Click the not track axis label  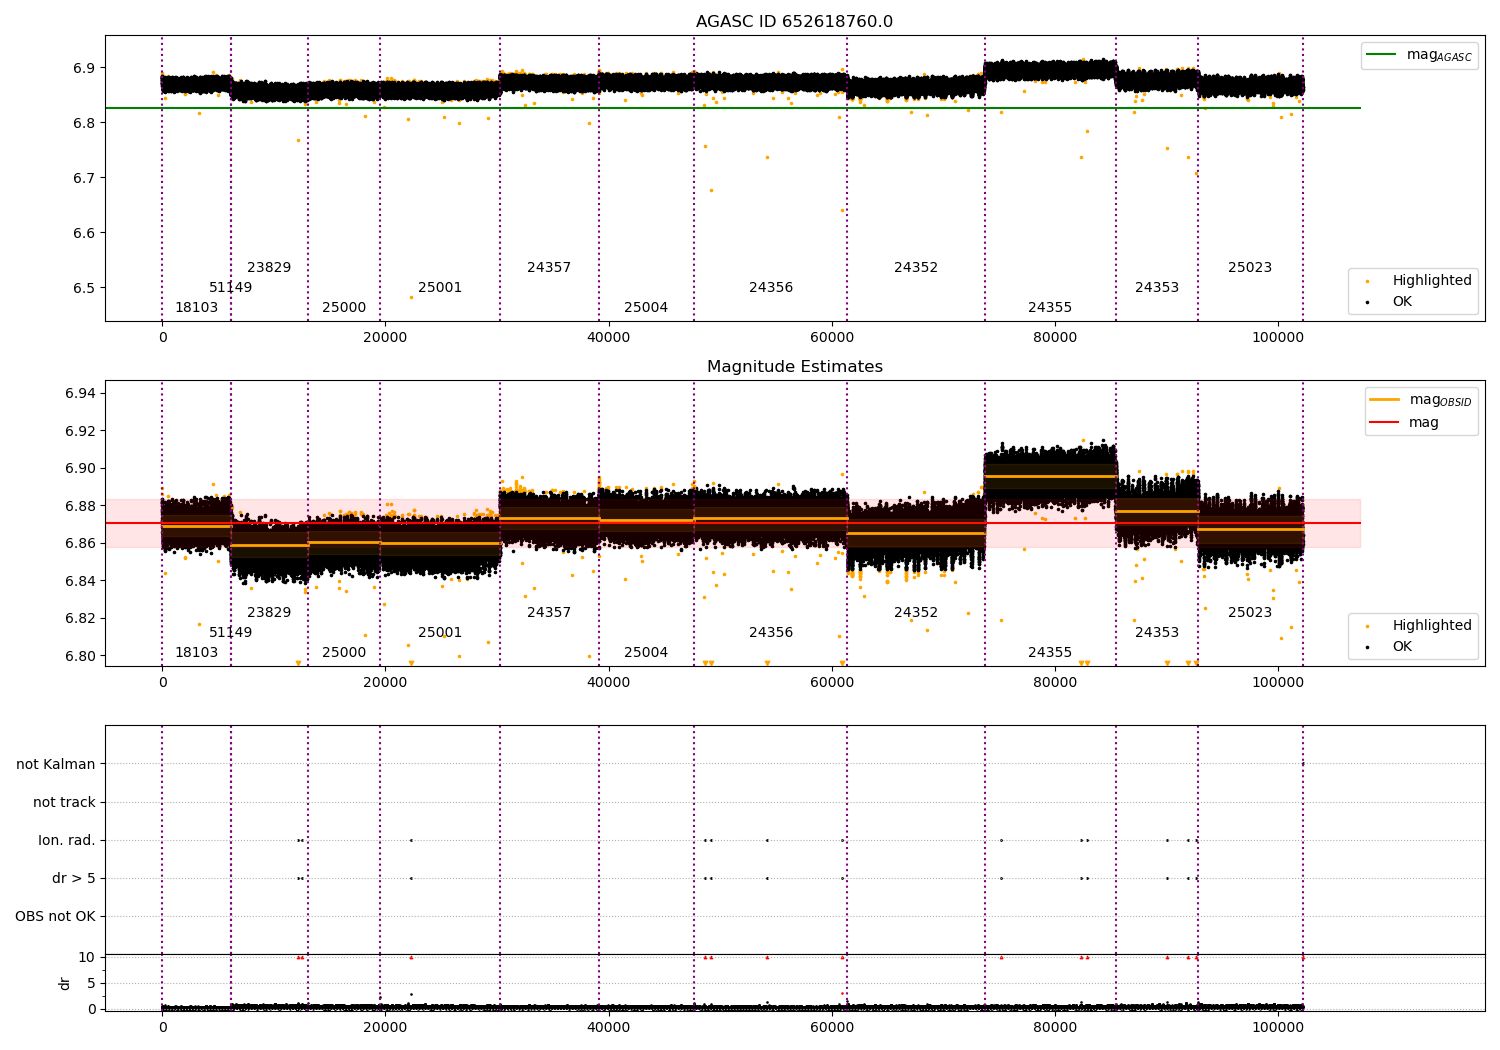click(64, 803)
